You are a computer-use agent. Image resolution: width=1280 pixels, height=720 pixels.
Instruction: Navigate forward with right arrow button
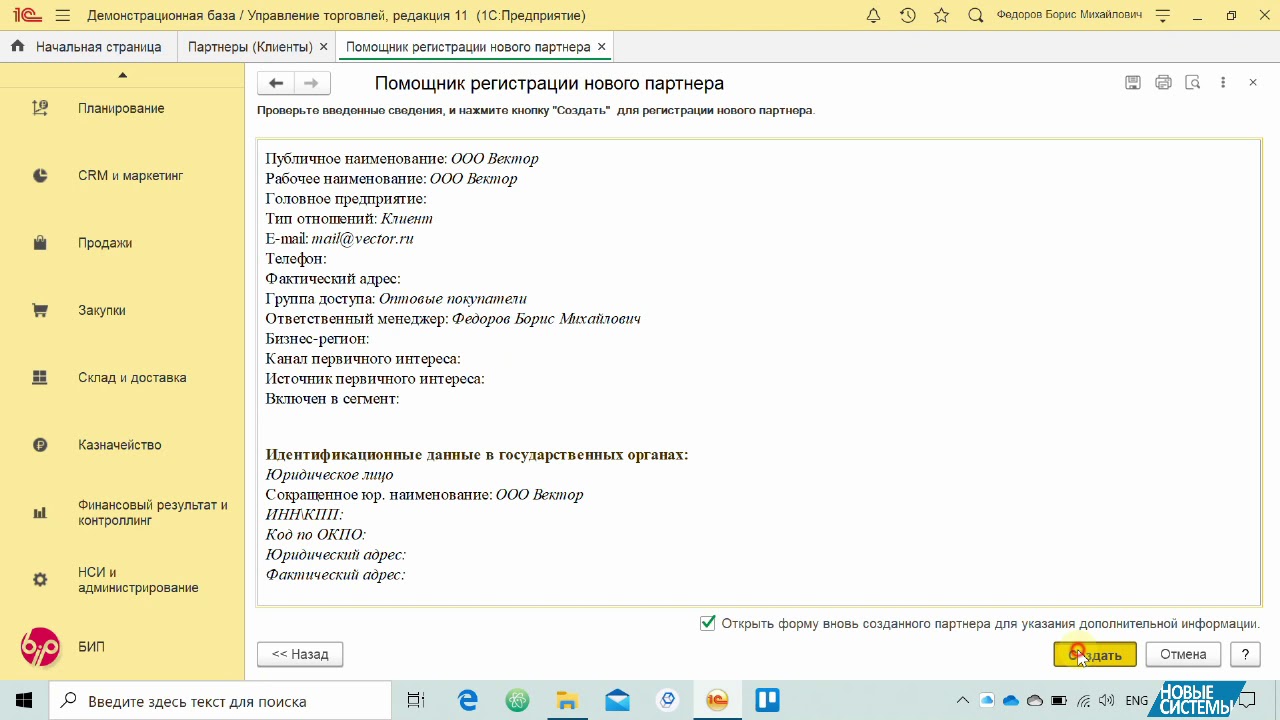click(312, 83)
